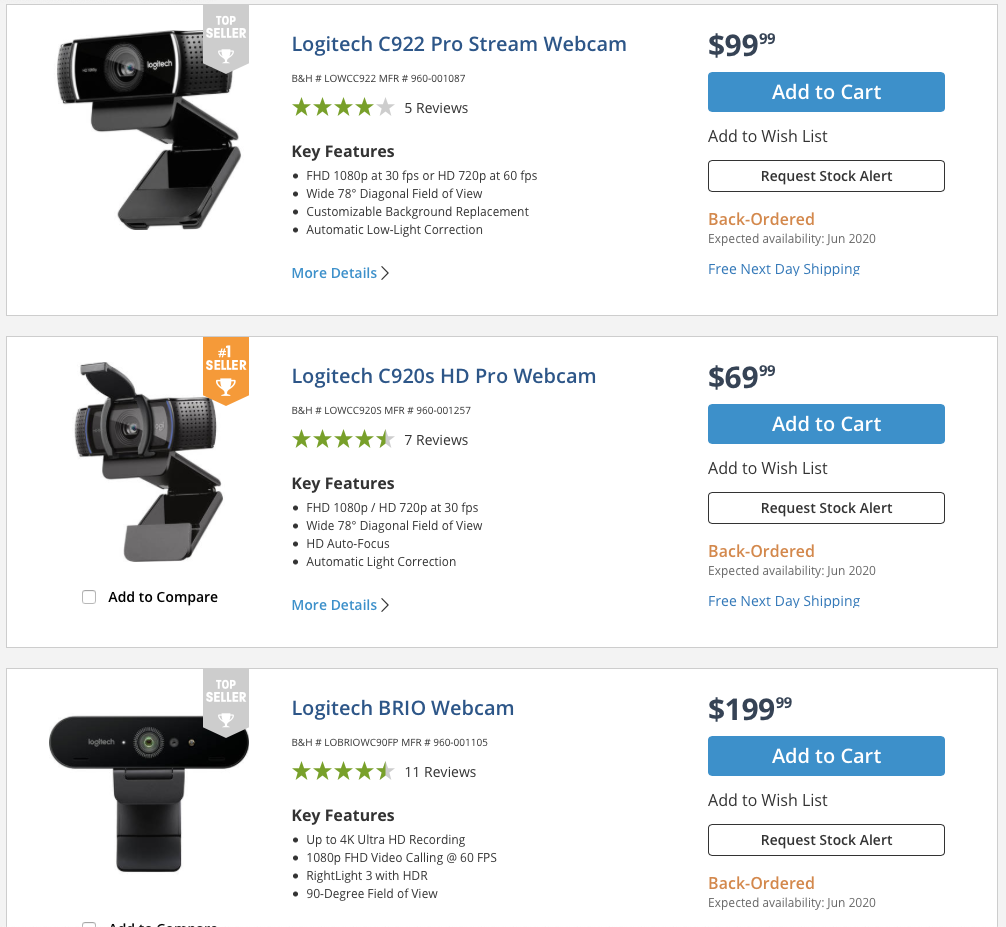This screenshot has width=1006, height=927.
Task: Click the orange #1 Seller trophy badge
Action: 226,371
